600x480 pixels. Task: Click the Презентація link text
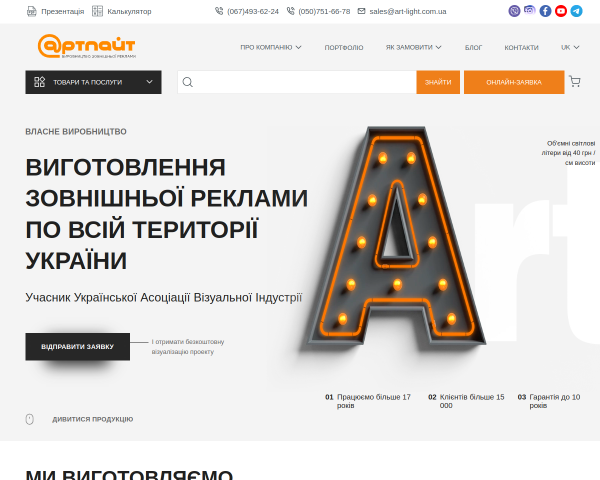pos(63,11)
